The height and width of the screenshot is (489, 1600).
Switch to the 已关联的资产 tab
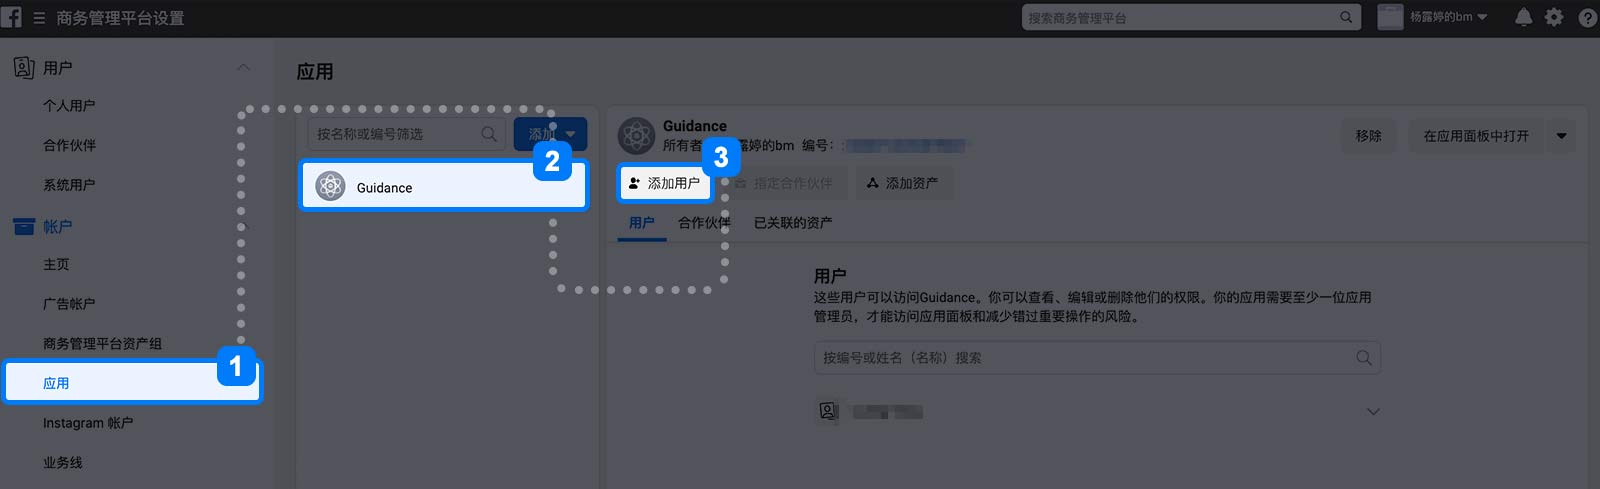pos(792,222)
